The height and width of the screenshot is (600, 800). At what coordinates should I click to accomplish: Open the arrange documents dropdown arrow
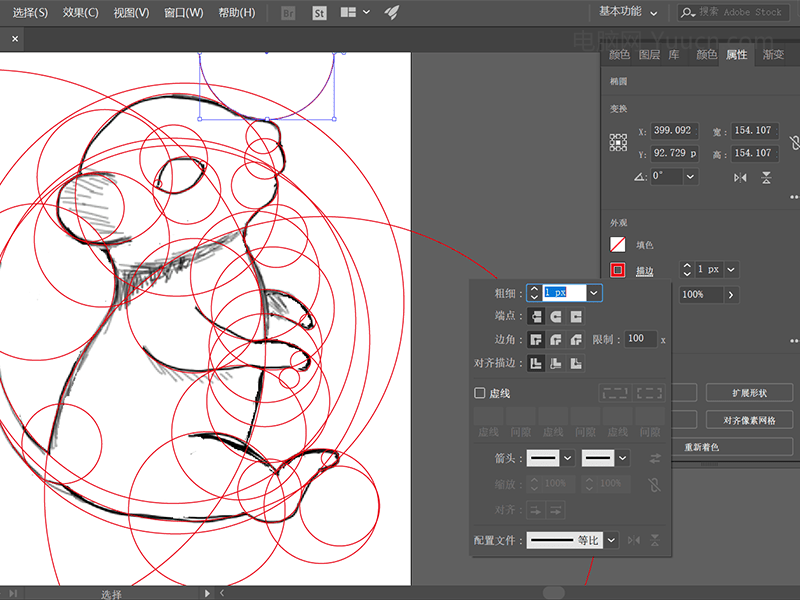click(x=366, y=12)
